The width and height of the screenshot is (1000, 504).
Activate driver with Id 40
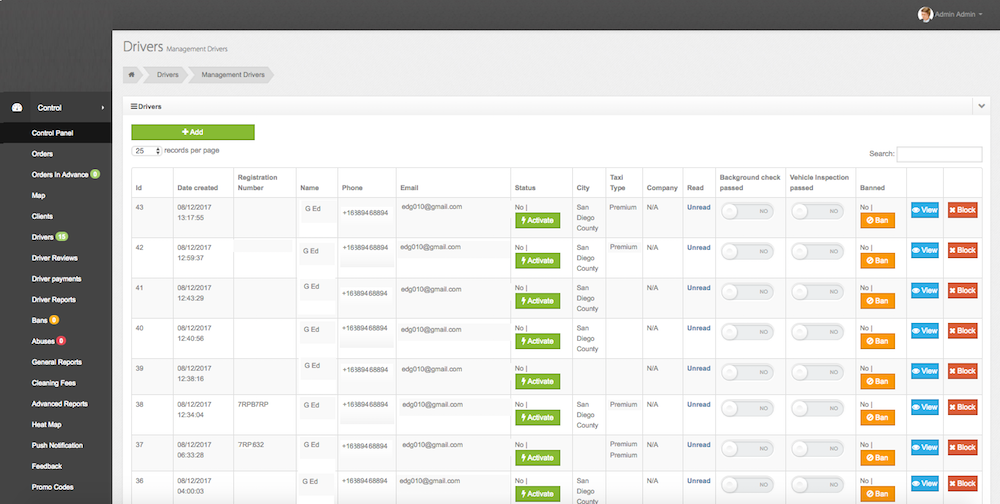[538, 341]
